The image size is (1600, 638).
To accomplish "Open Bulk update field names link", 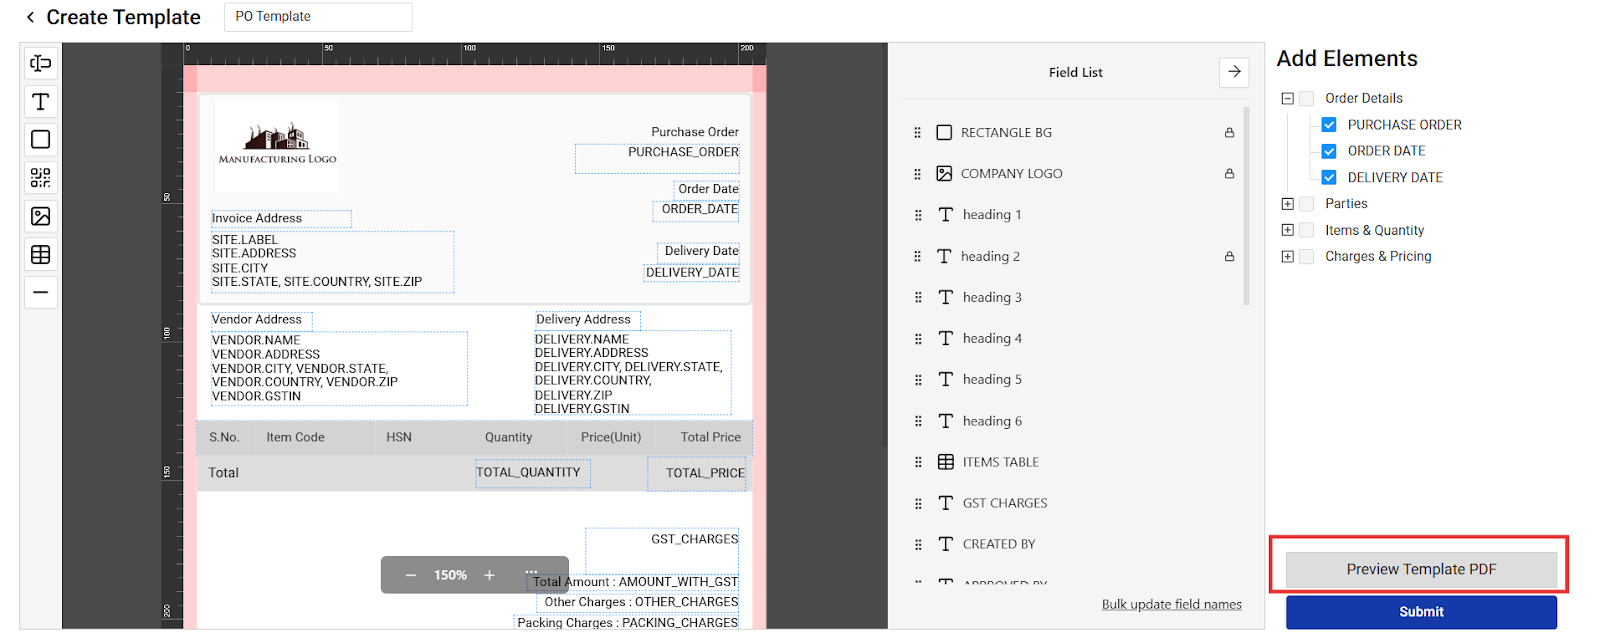I will [1171, 605].
